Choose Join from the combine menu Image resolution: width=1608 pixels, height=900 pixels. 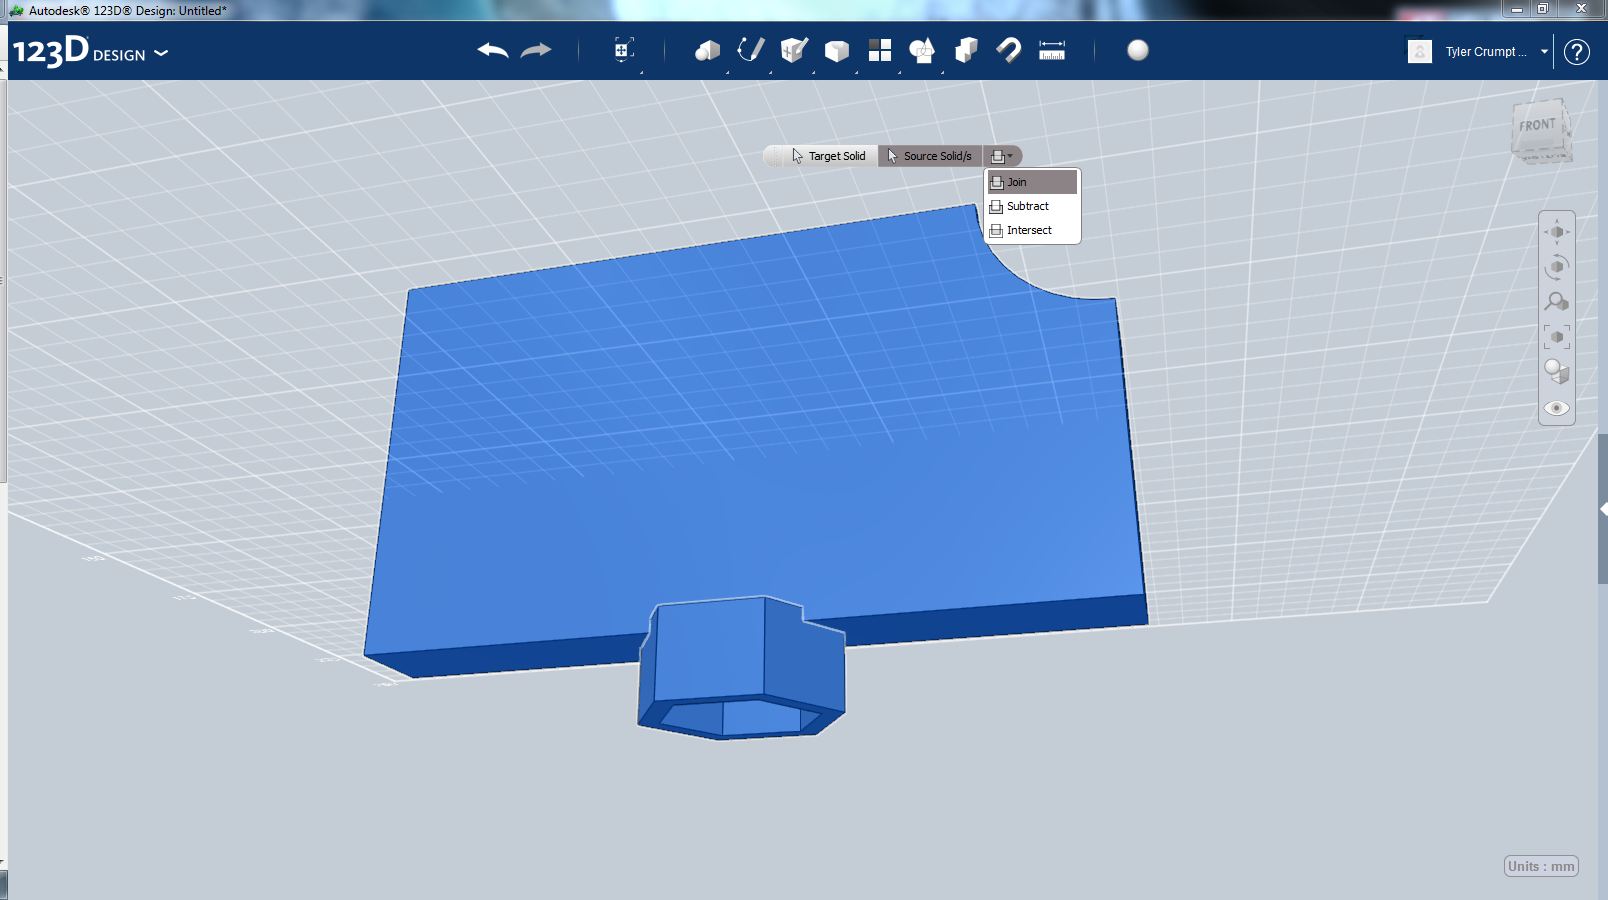(1032, 182)
